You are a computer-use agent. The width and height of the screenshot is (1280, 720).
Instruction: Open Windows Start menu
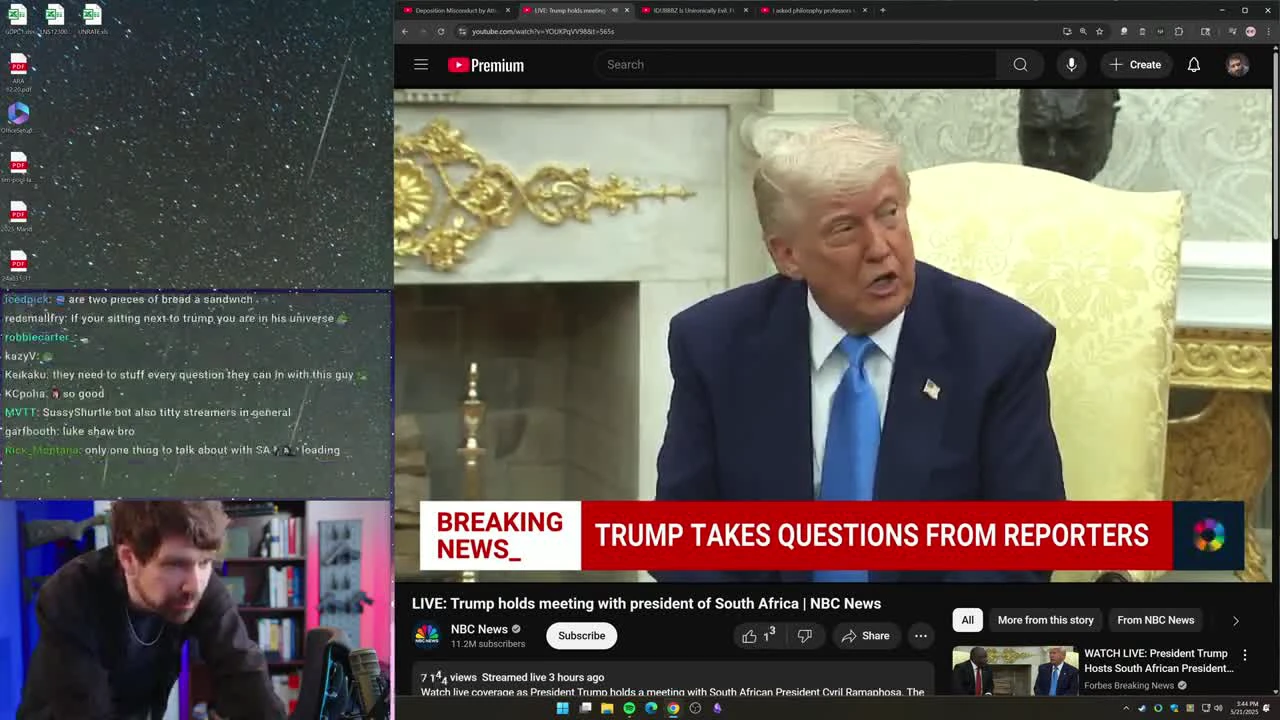562,708
